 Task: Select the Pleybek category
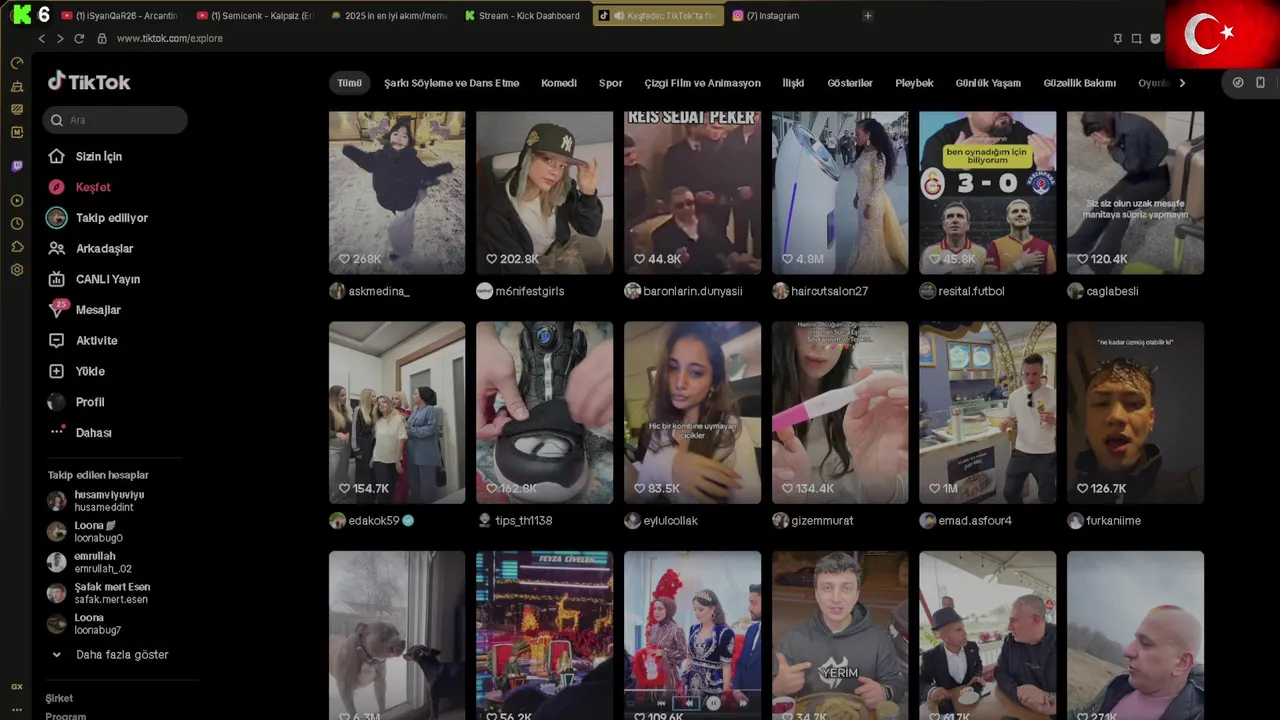pos(914,83)
